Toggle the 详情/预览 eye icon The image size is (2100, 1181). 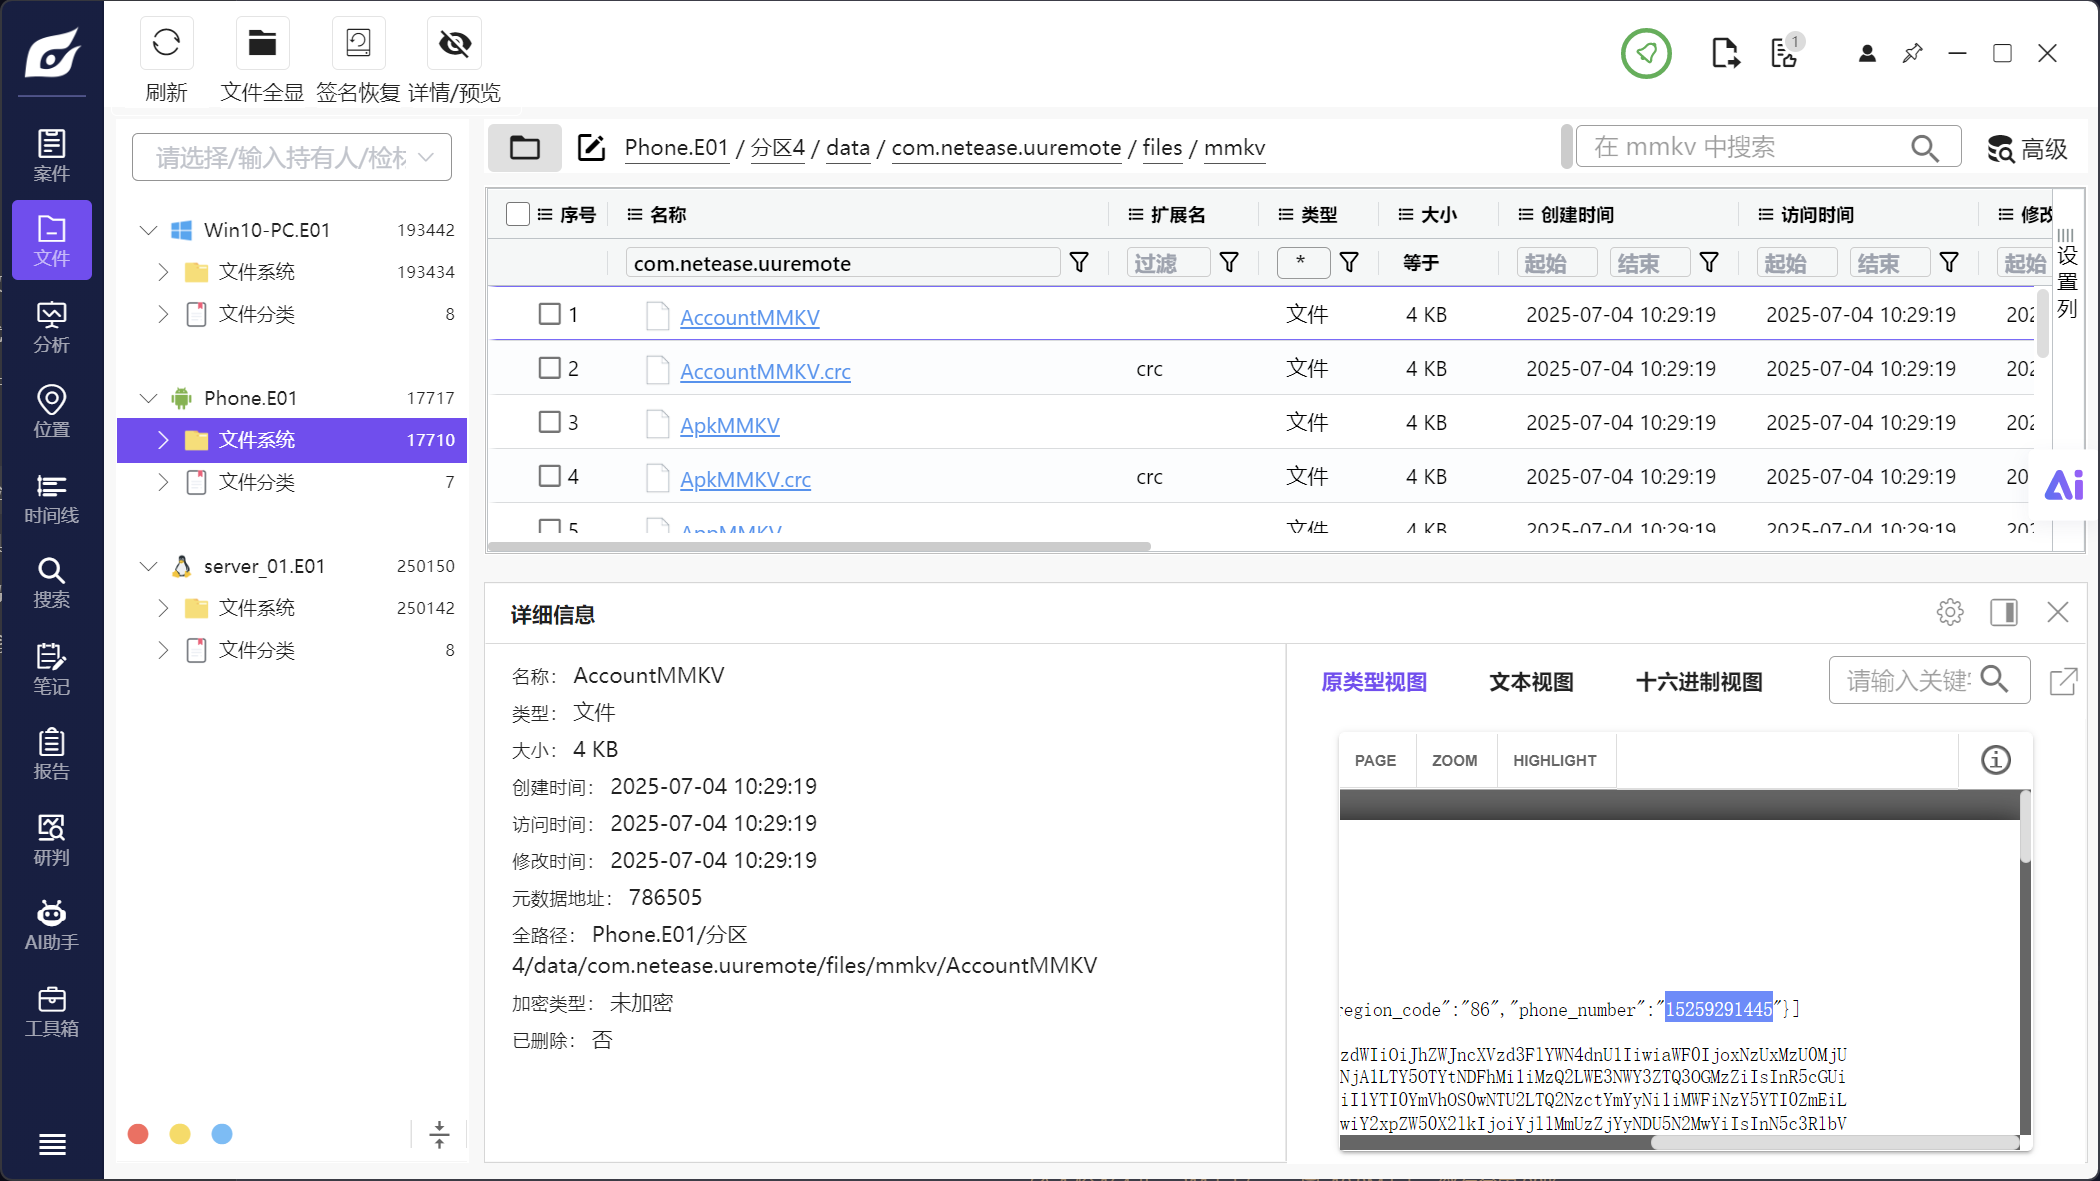(x=454, y=43)
